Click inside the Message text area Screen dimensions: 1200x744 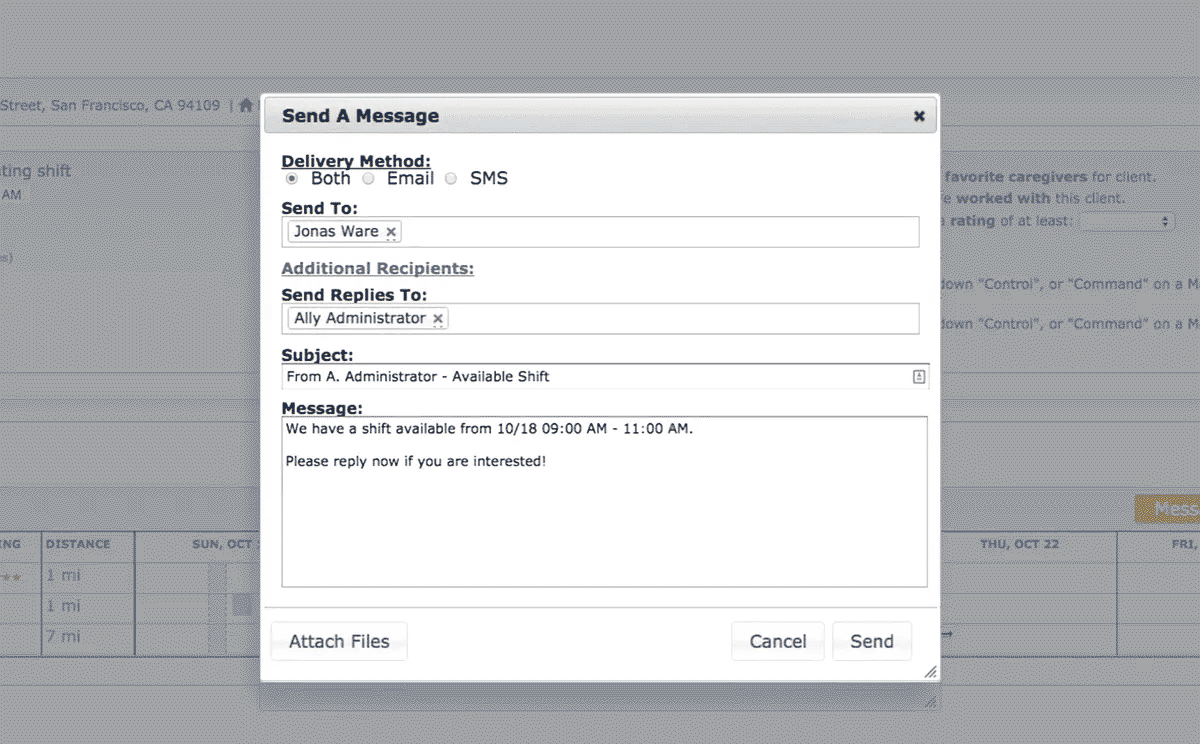point(604,502)
